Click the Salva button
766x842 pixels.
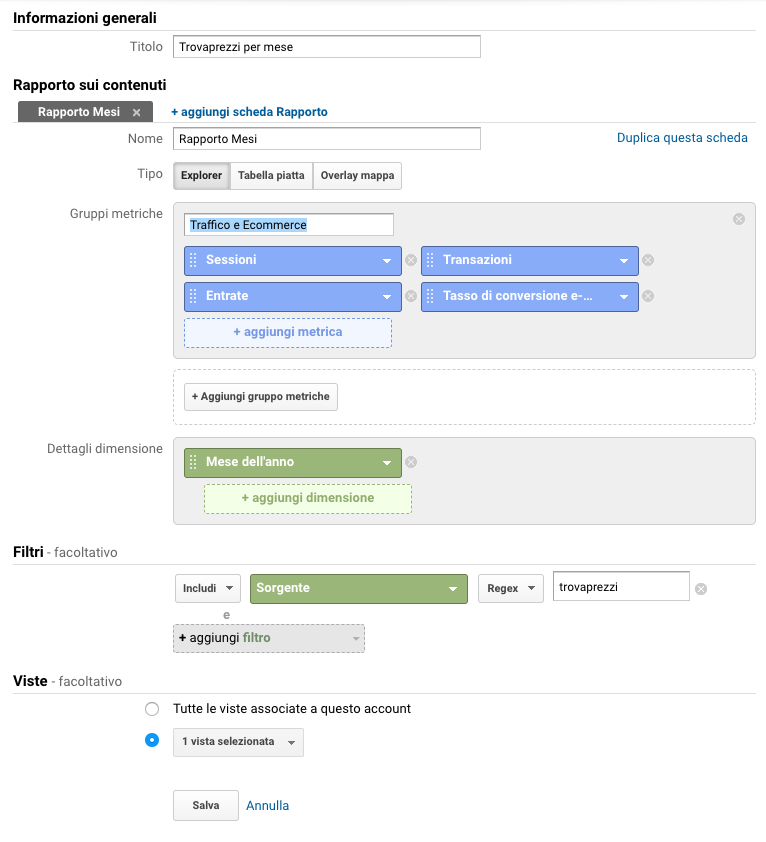pos(206,805)
